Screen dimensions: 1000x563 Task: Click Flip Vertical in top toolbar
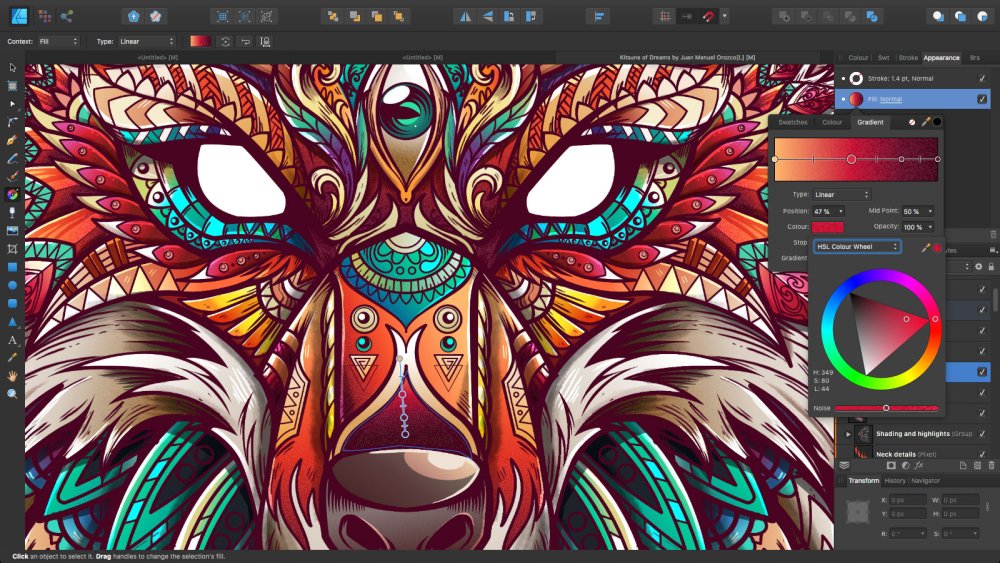click(x=488, y=17)
